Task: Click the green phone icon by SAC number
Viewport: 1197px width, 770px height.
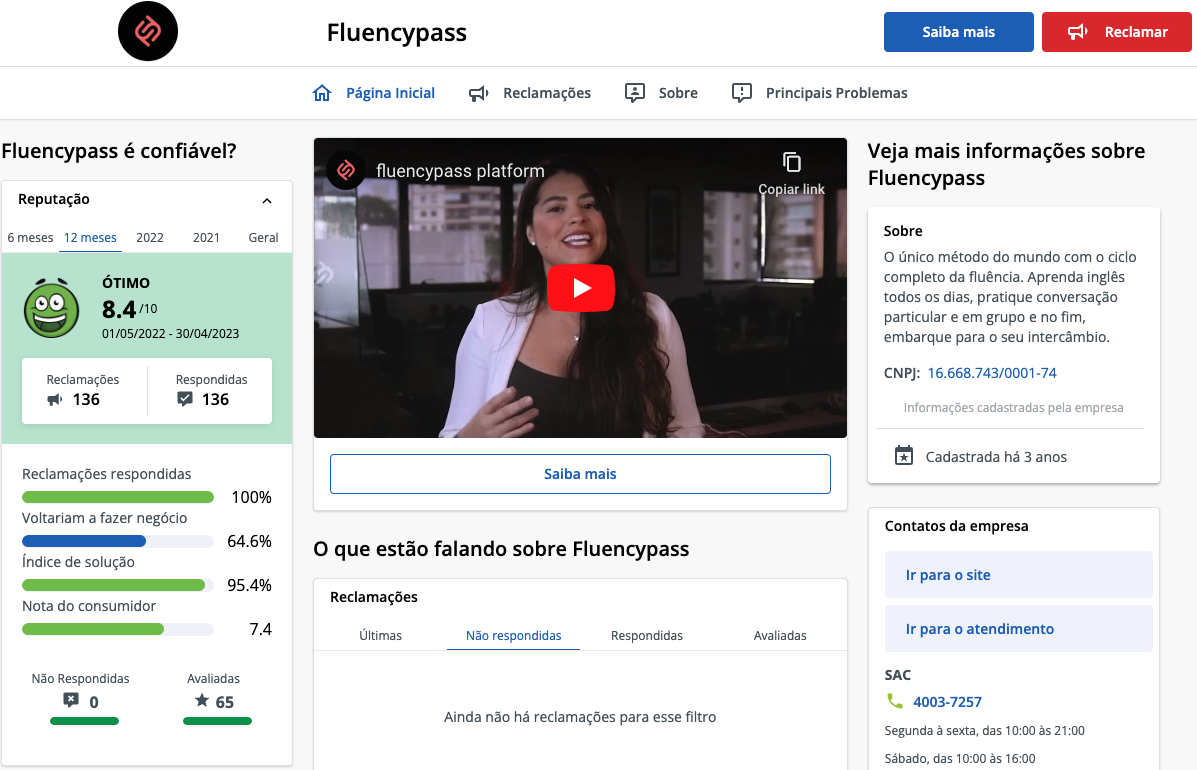Action: click(894, 701)
